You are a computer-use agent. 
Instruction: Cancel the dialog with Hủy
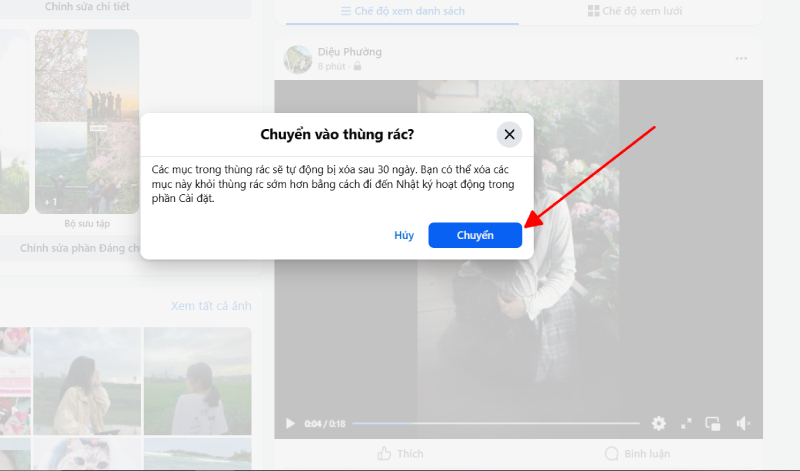tap(404, 235)
